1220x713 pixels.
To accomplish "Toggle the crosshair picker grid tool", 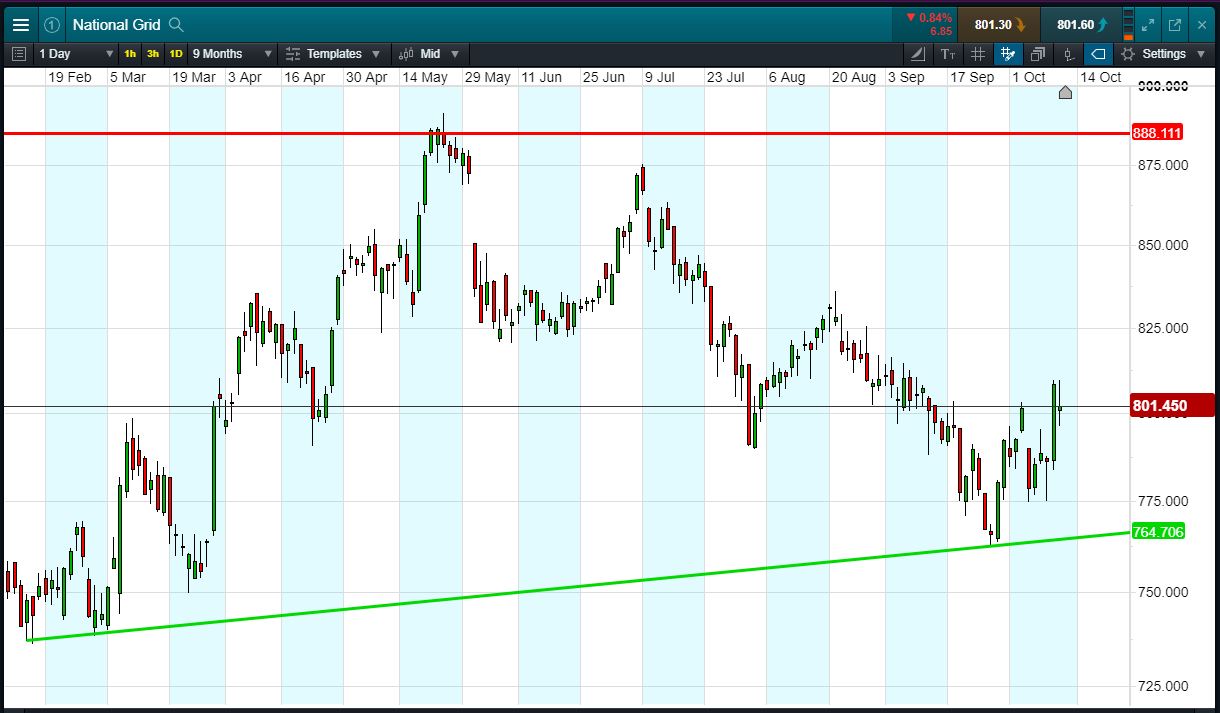I will click(x=1008, y=54).
